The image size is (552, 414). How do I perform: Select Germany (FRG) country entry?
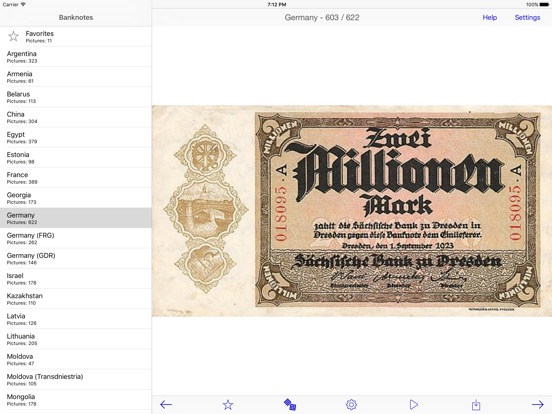coord(76,238)
